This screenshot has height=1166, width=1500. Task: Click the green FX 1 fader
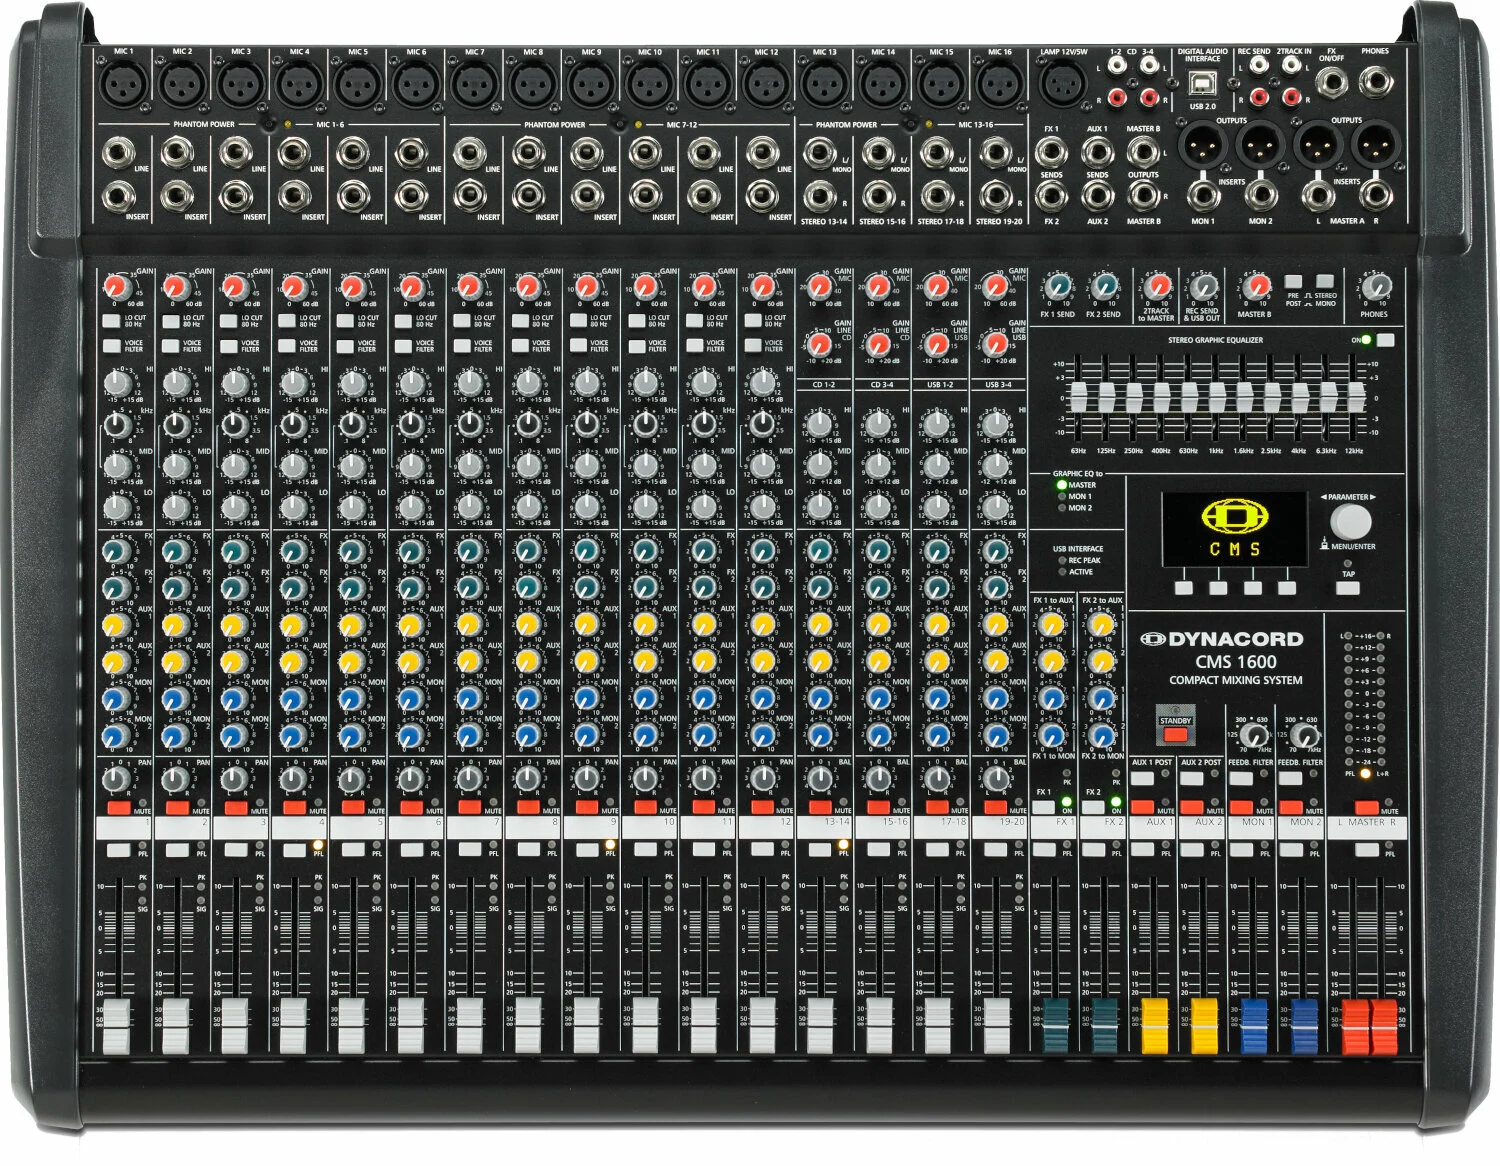point(1056,1025)
